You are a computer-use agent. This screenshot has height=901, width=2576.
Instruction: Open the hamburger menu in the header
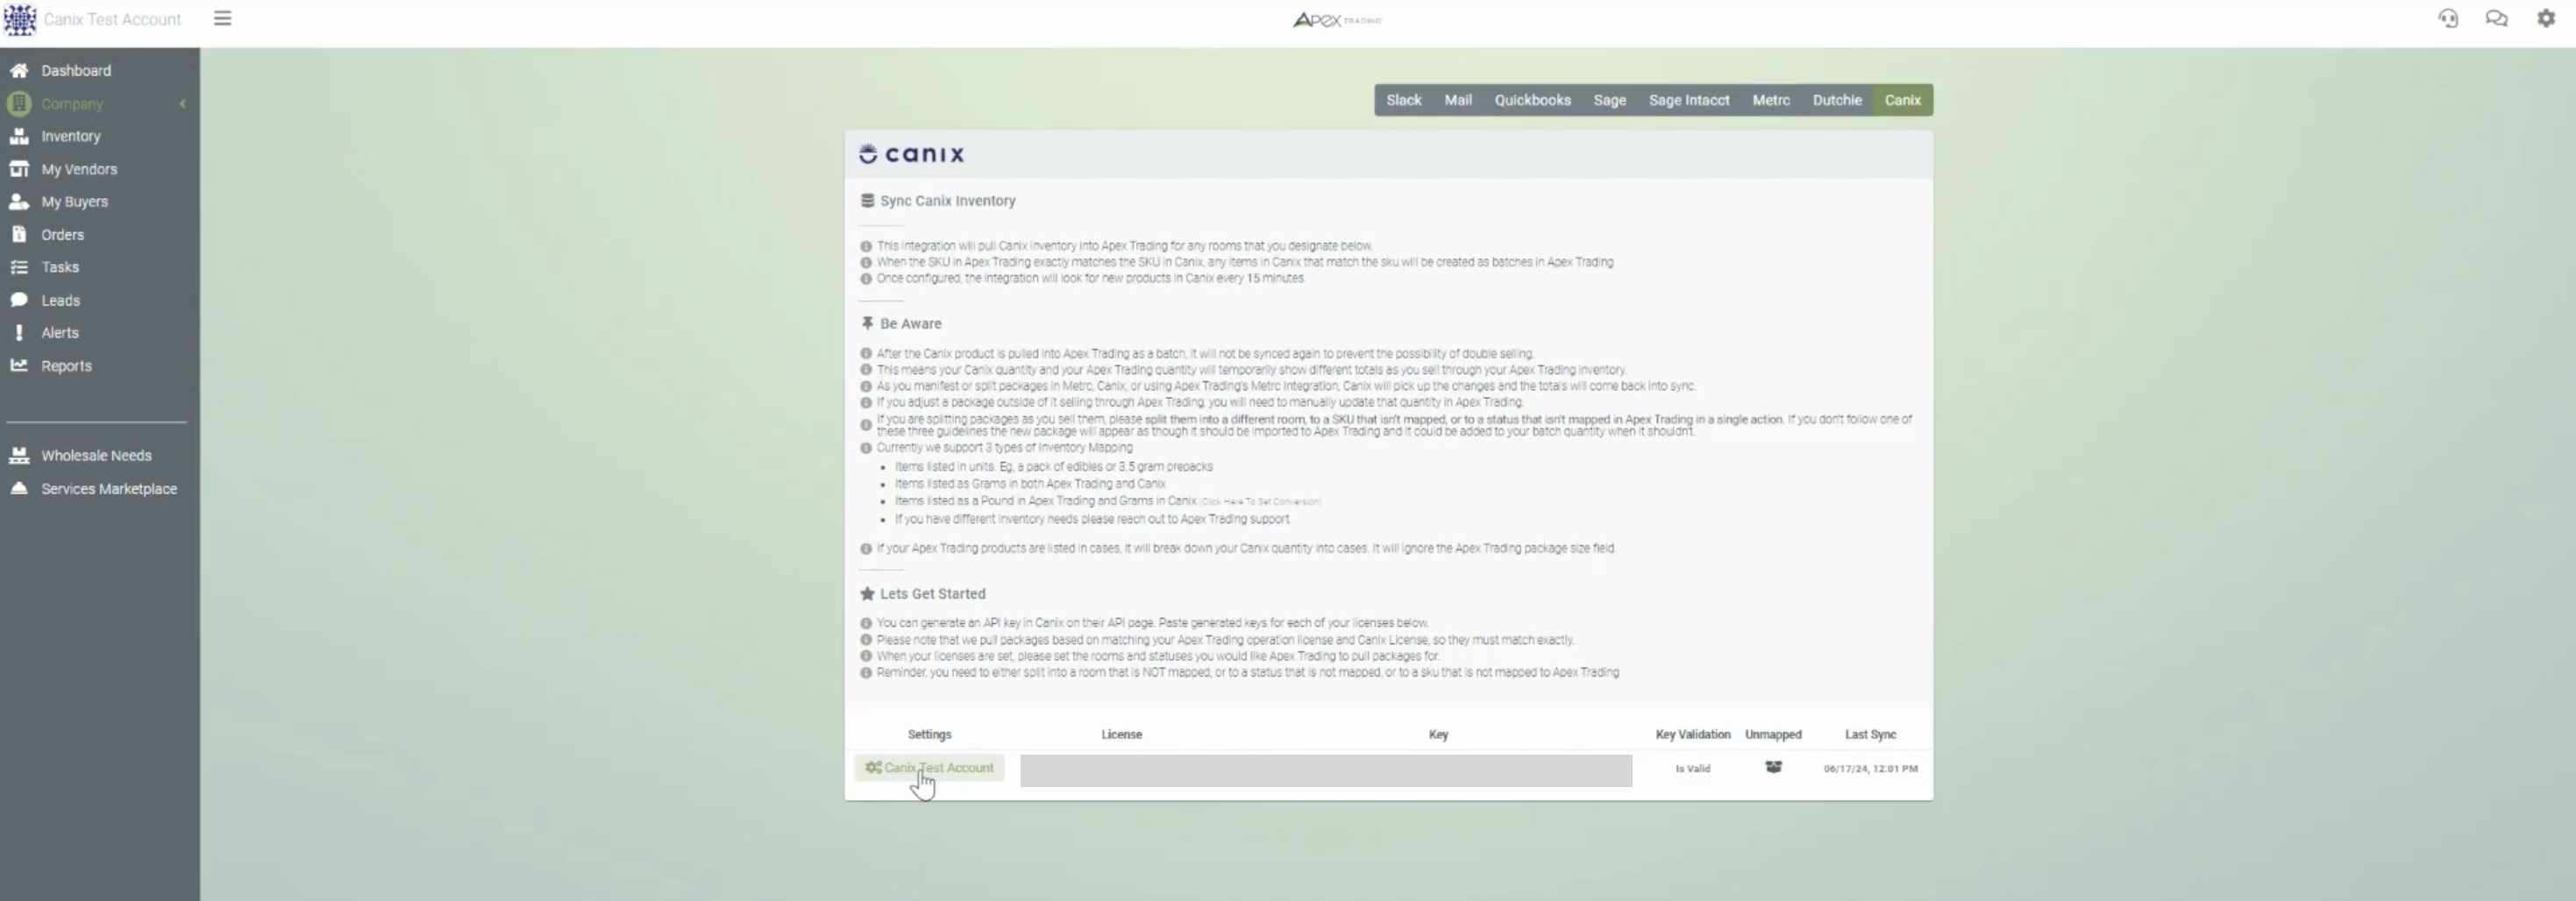tap(222, 18)
